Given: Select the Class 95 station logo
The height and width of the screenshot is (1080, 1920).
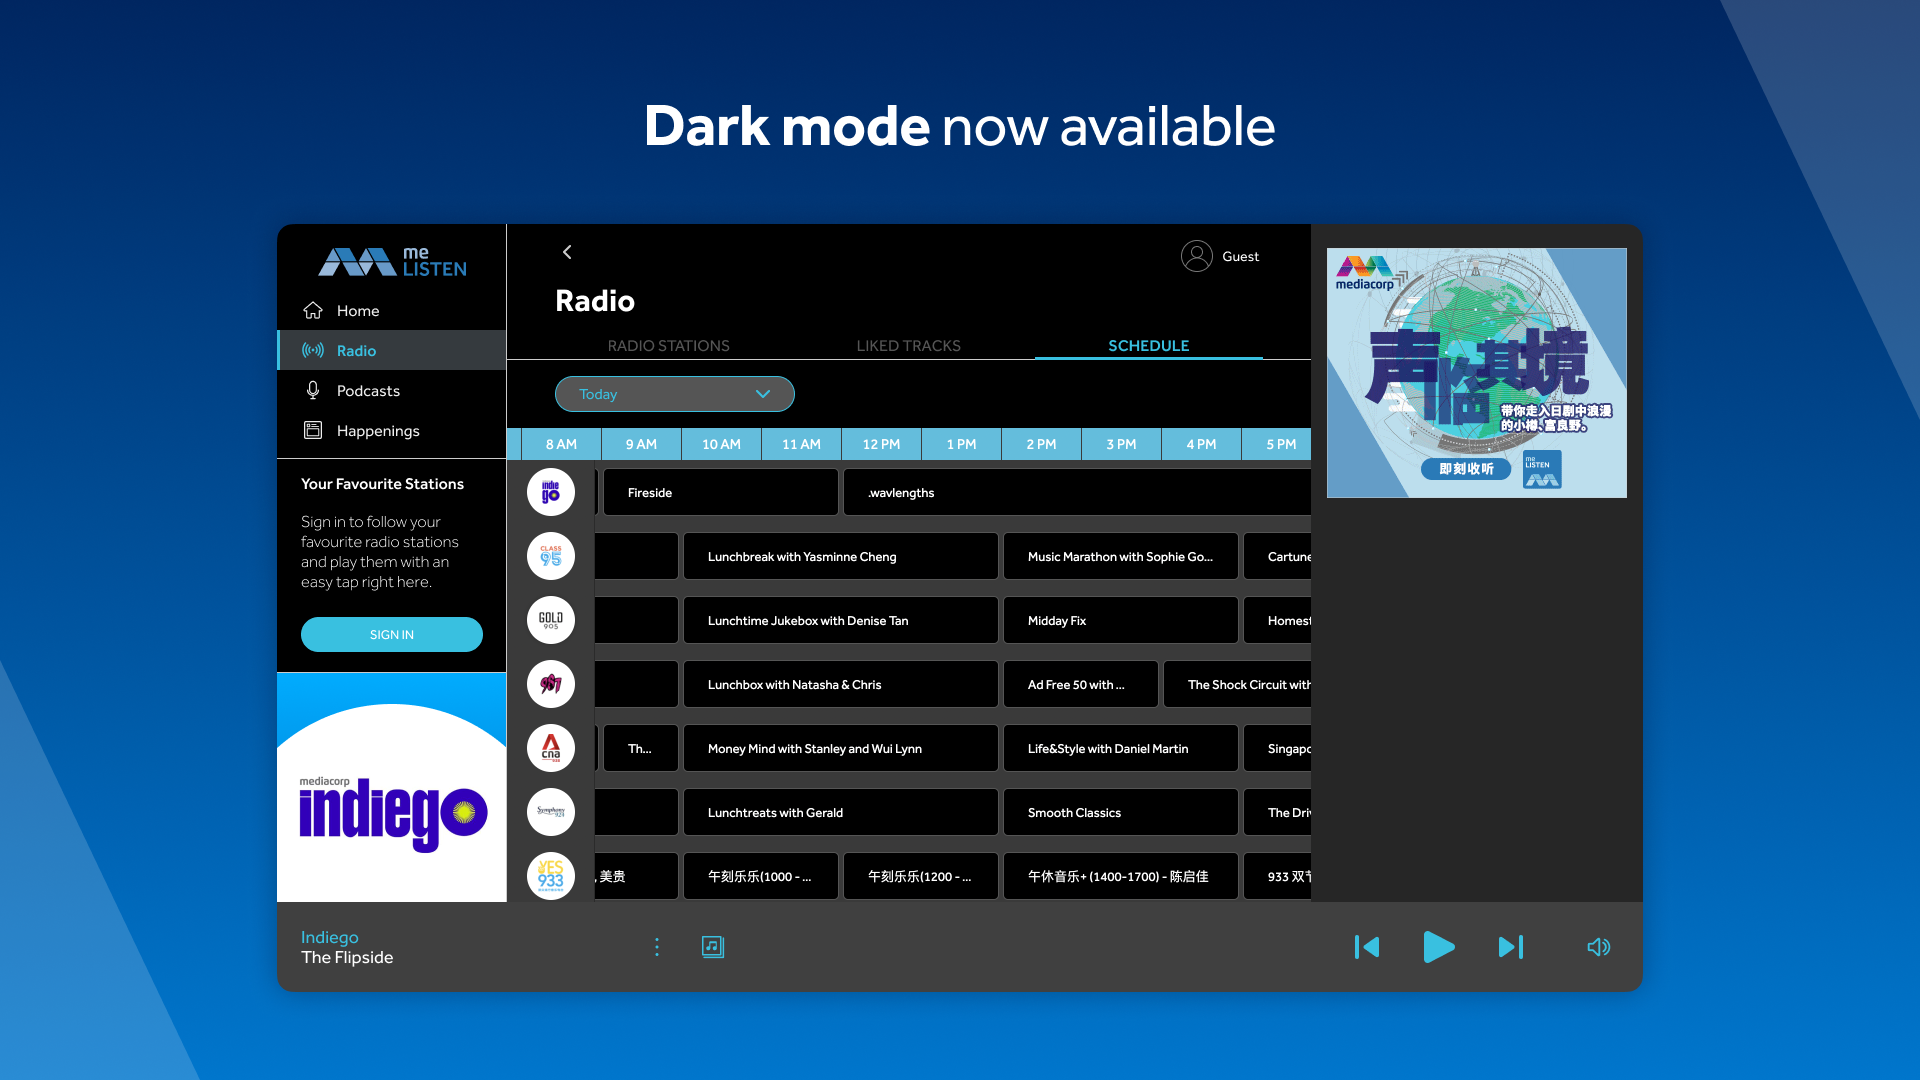Looking at the screenshot, I should [551, 556].
